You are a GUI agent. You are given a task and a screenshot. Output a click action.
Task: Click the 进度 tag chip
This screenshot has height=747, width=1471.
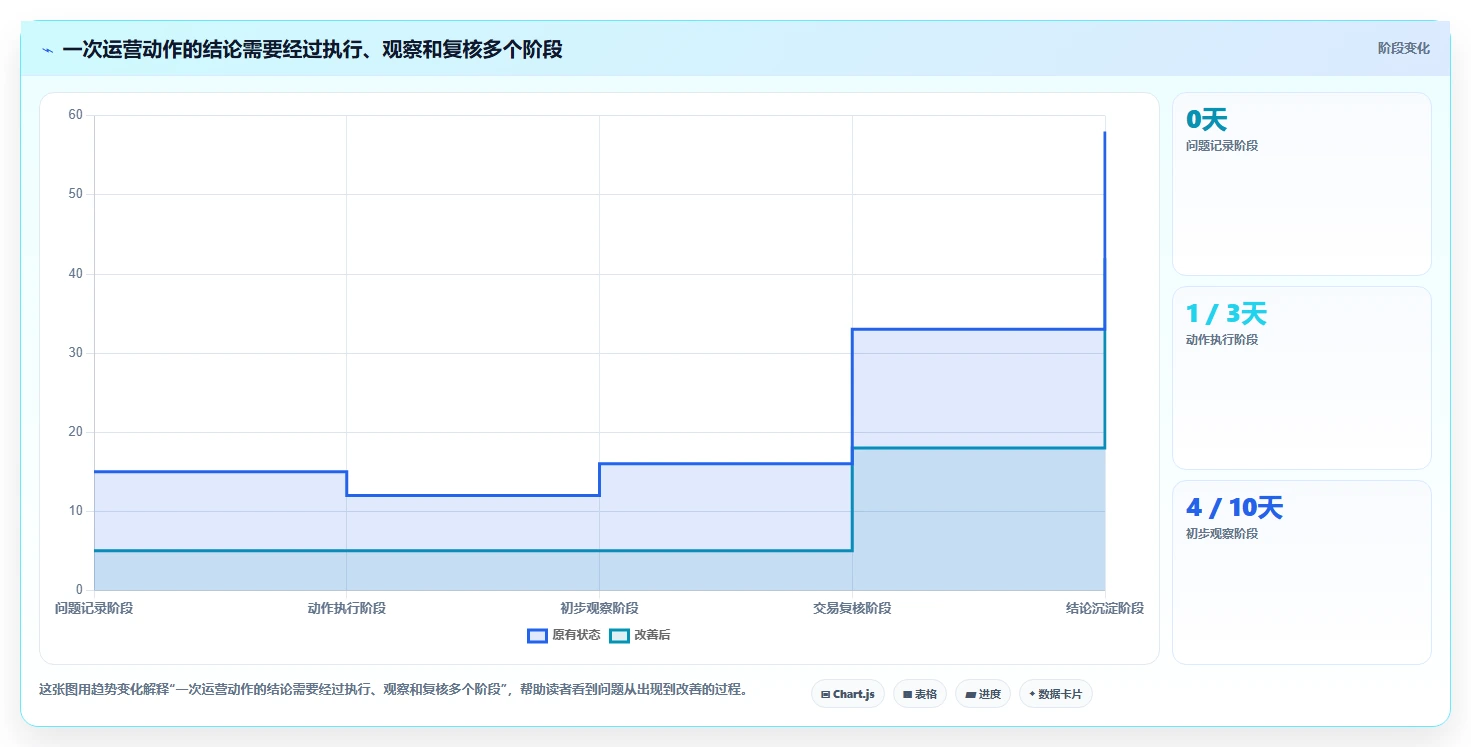983,694
